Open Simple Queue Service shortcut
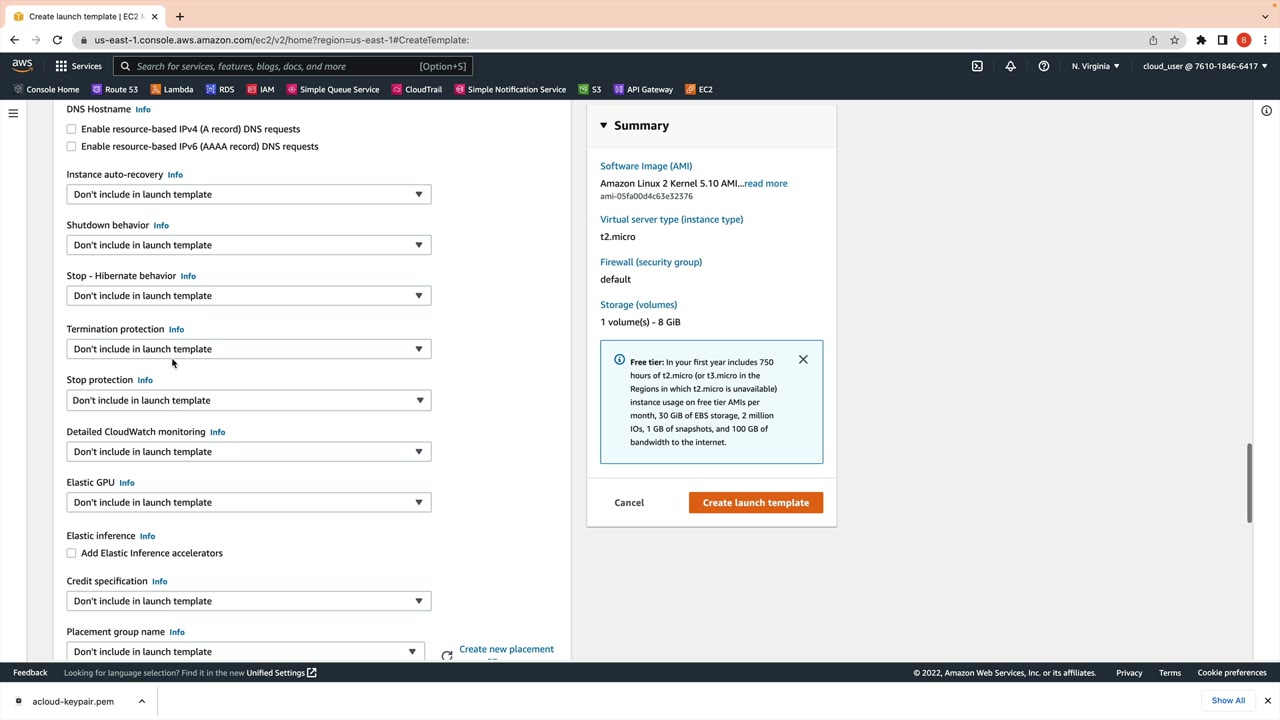The image size is (1280, 720). tap(333, 89)
